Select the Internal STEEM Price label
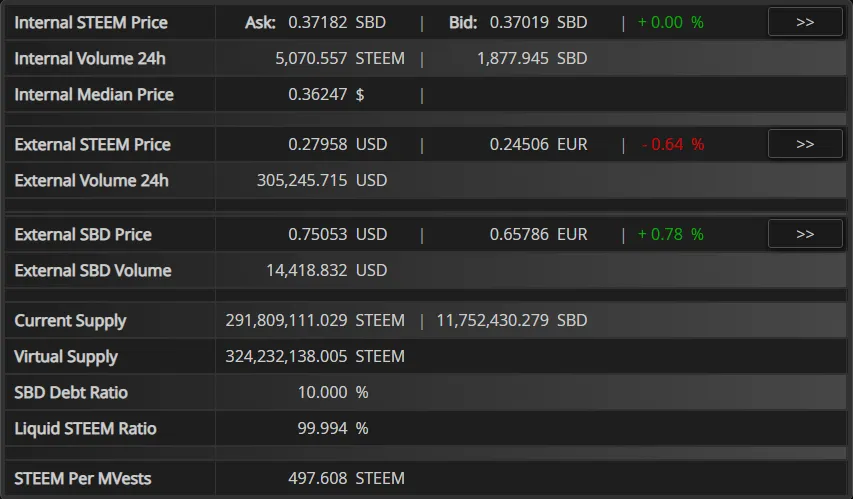 [x=91, y=22]
